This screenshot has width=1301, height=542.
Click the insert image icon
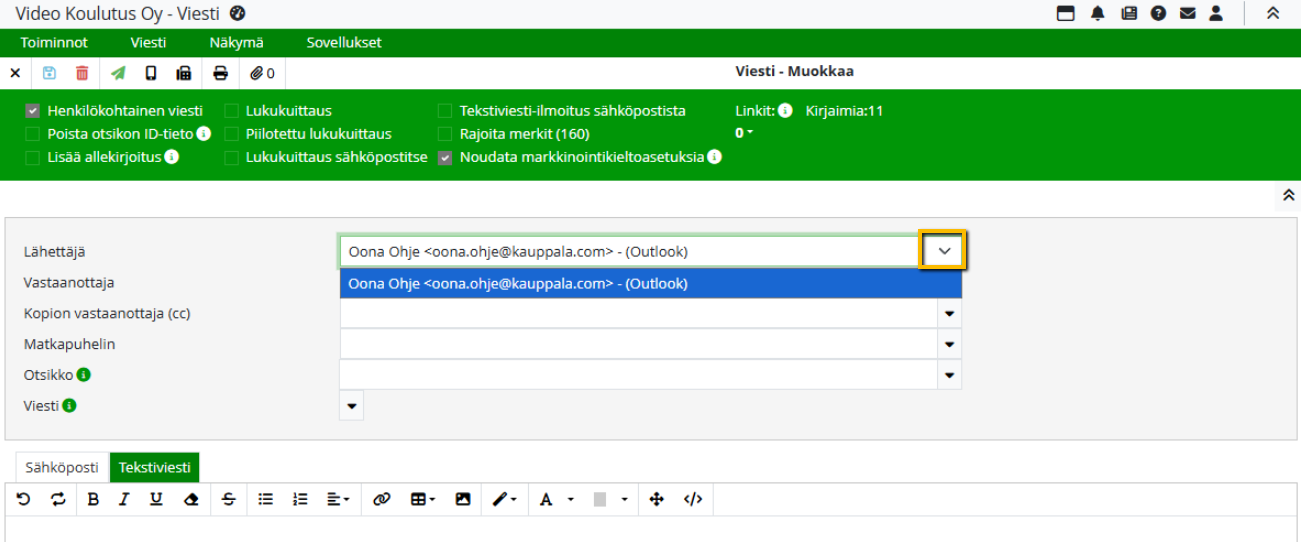(462, 499)
